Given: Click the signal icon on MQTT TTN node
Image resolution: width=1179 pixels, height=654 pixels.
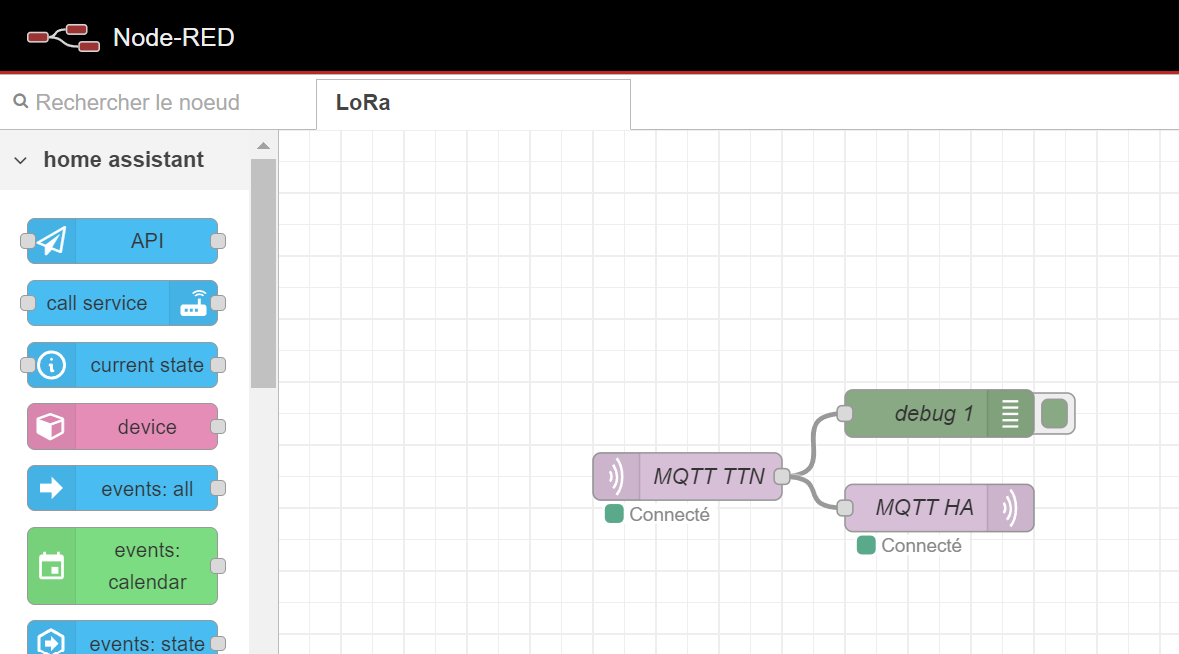Looking at the screenshot, I should [x=616, y=477].
